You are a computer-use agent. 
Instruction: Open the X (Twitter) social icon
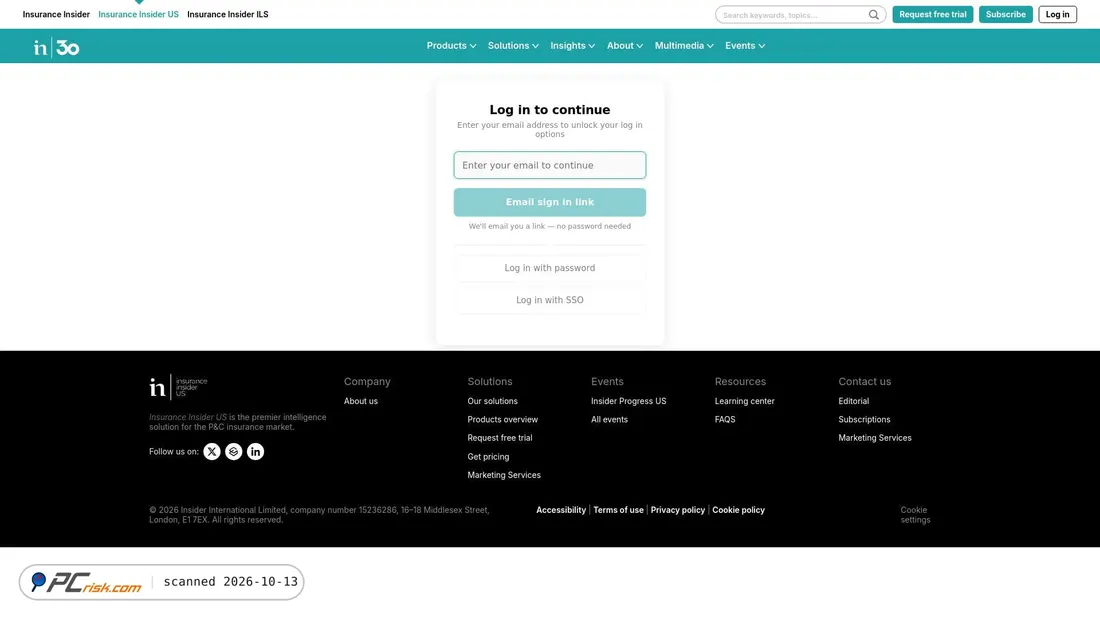pos(212,452)
